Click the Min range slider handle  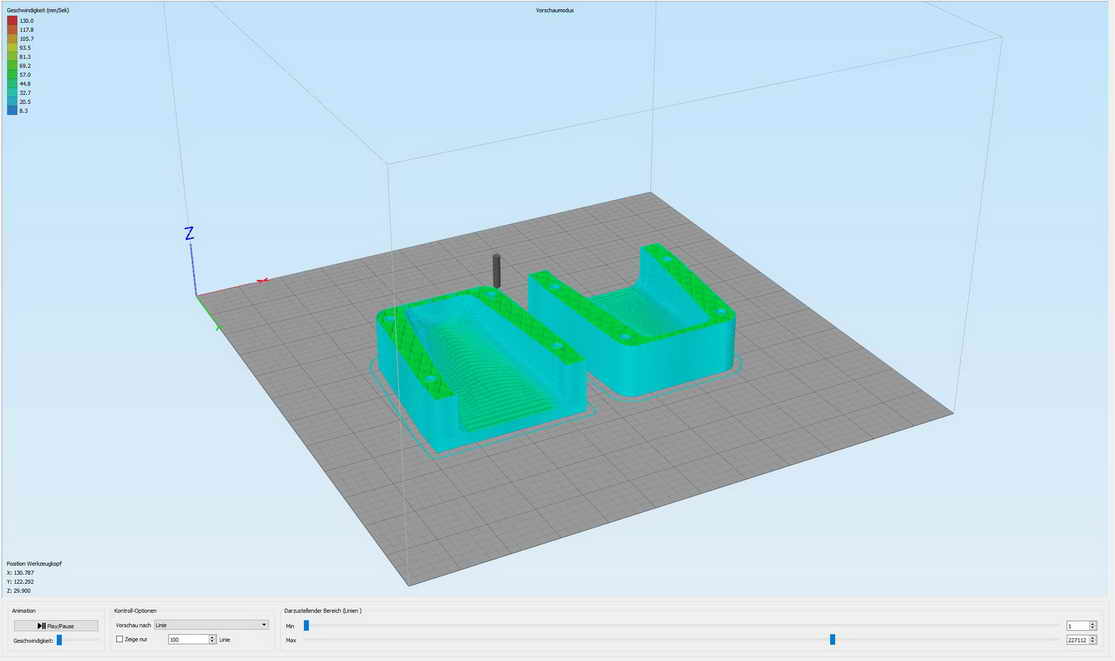tap(306, 626)
